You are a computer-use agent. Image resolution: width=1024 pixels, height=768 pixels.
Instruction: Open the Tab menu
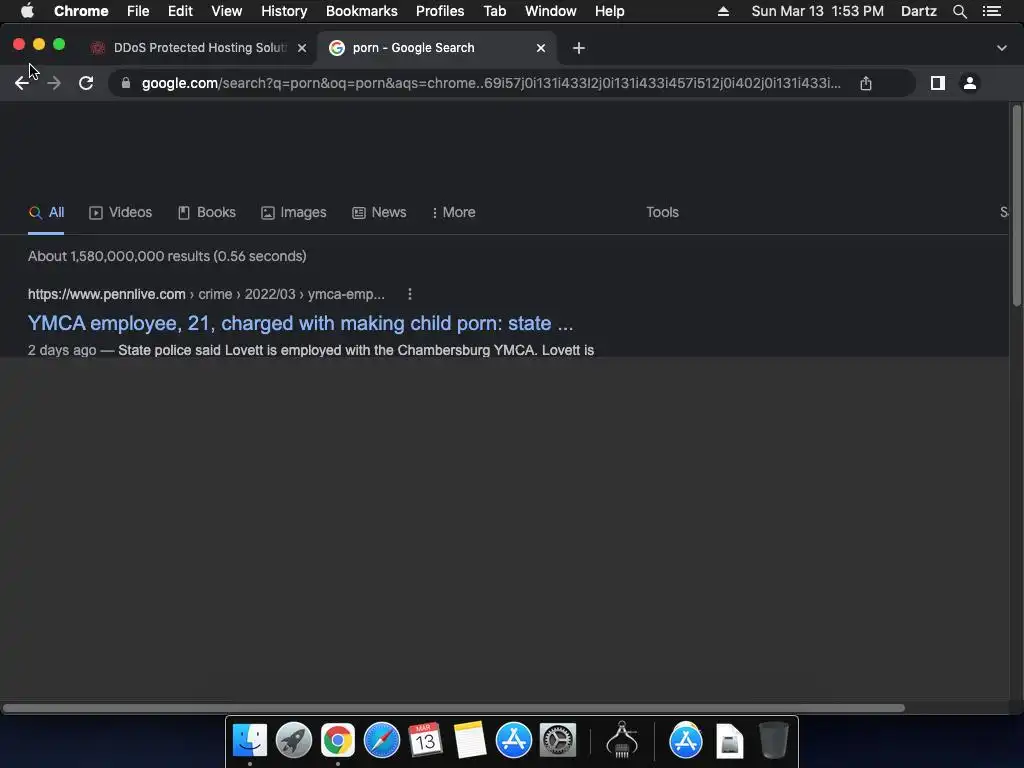tap(494, 11)
